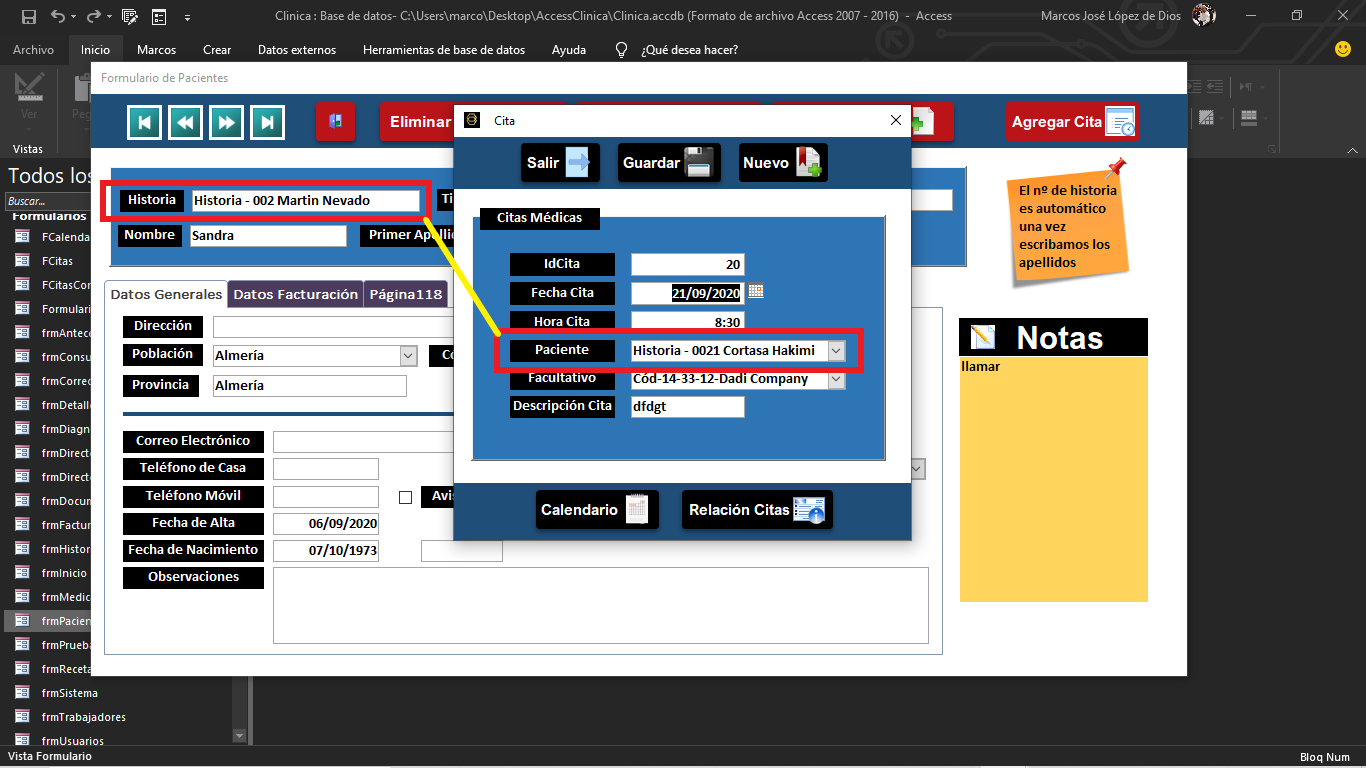Switch to the Marcos ribbon tab
This screenshot has height=768, width=1366.
point(156,49)
